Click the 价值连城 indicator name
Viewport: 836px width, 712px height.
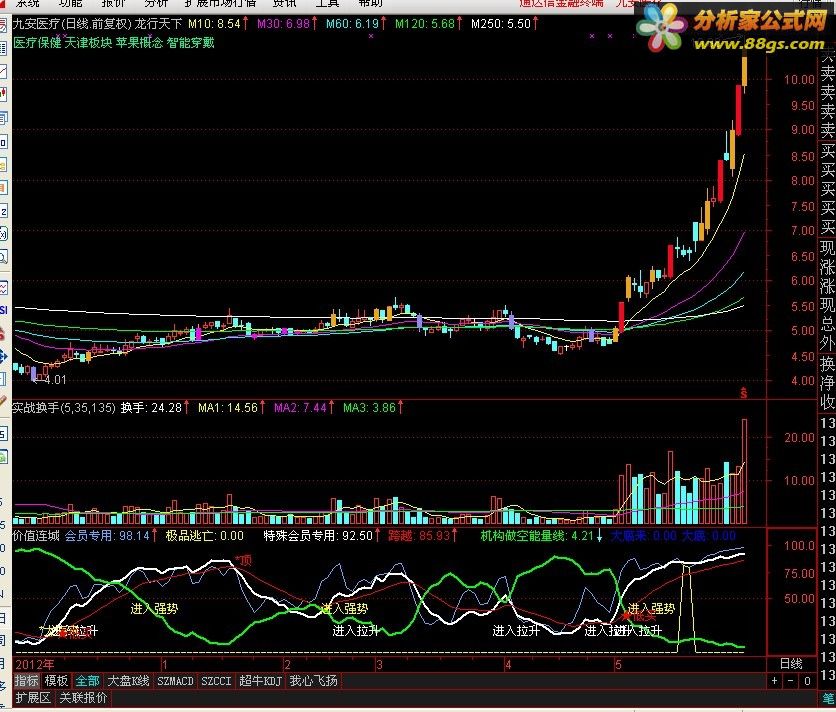coord(36,535)
